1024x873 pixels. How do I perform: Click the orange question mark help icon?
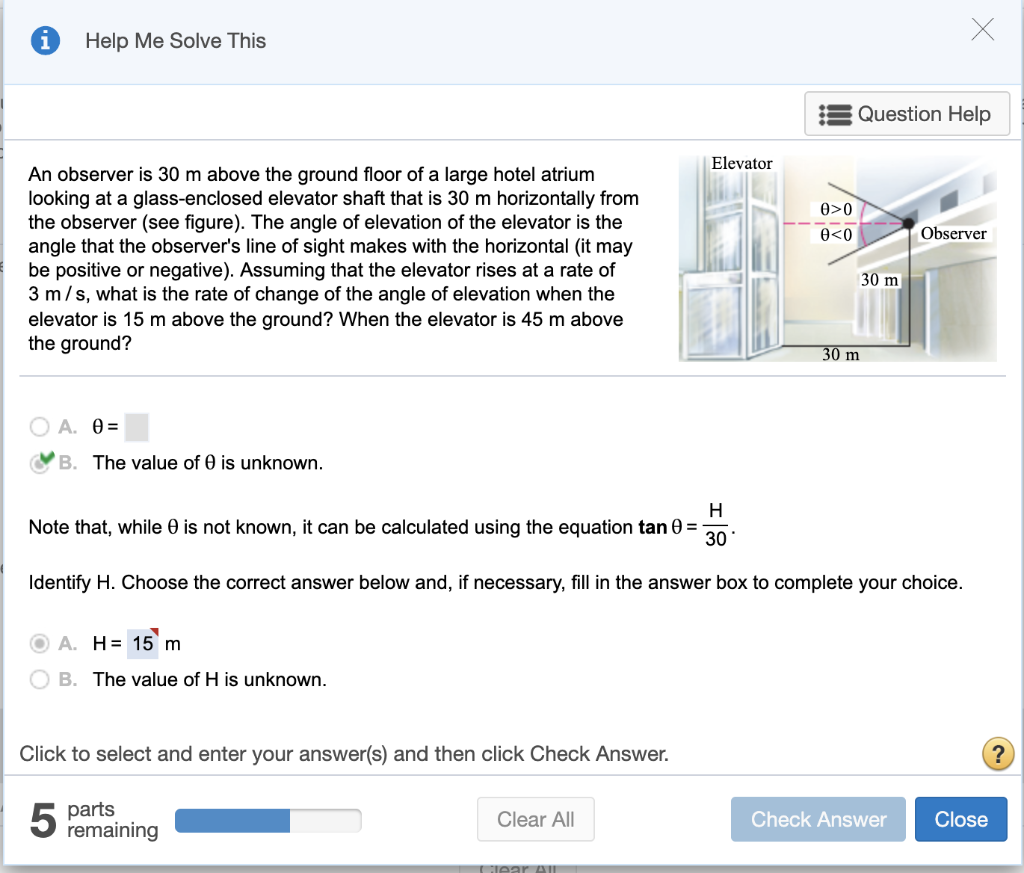[x=998, y=754]
